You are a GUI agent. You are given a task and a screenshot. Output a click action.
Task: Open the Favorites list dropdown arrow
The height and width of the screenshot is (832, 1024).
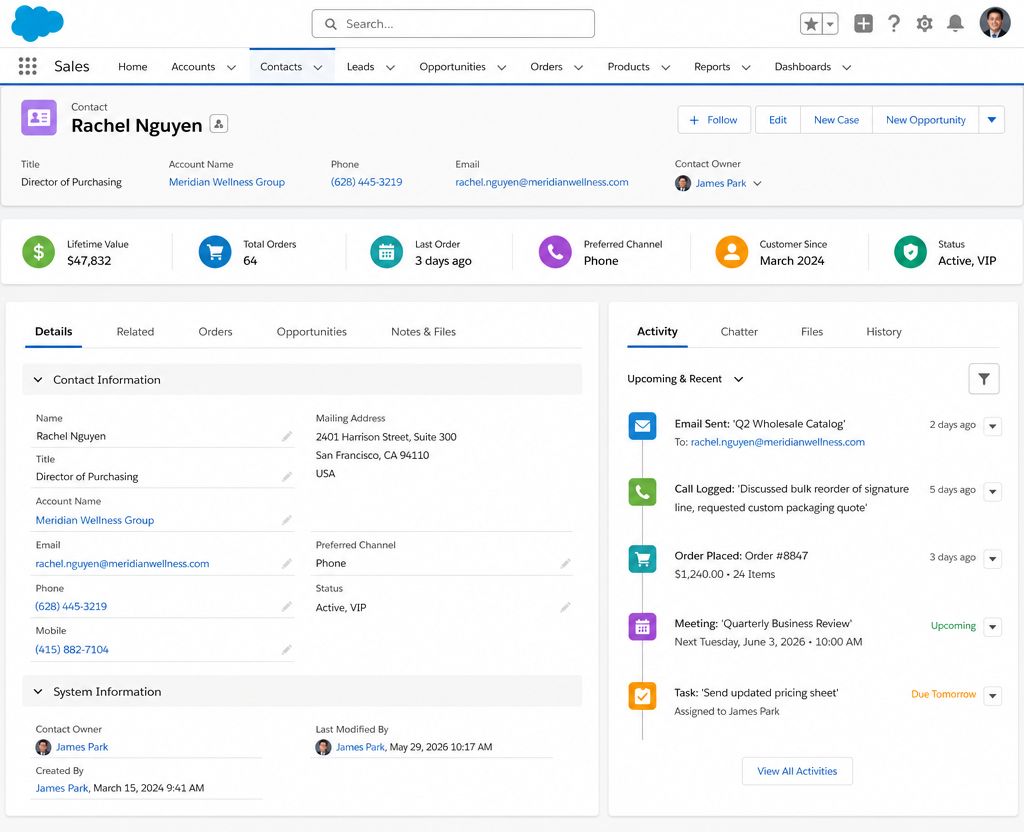[x=830, y=24]
